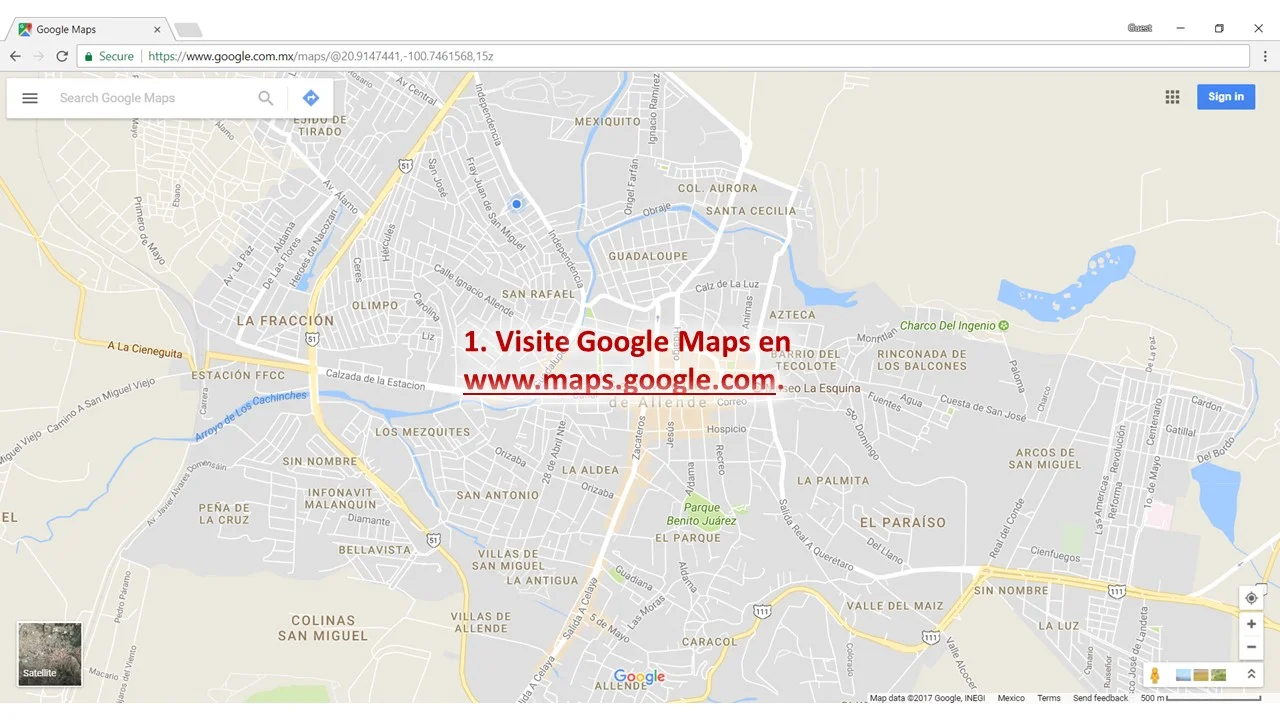Click the GUADALOUPE neighborhood label
This screenshot has height=720, width=1280.
point(648,256)
